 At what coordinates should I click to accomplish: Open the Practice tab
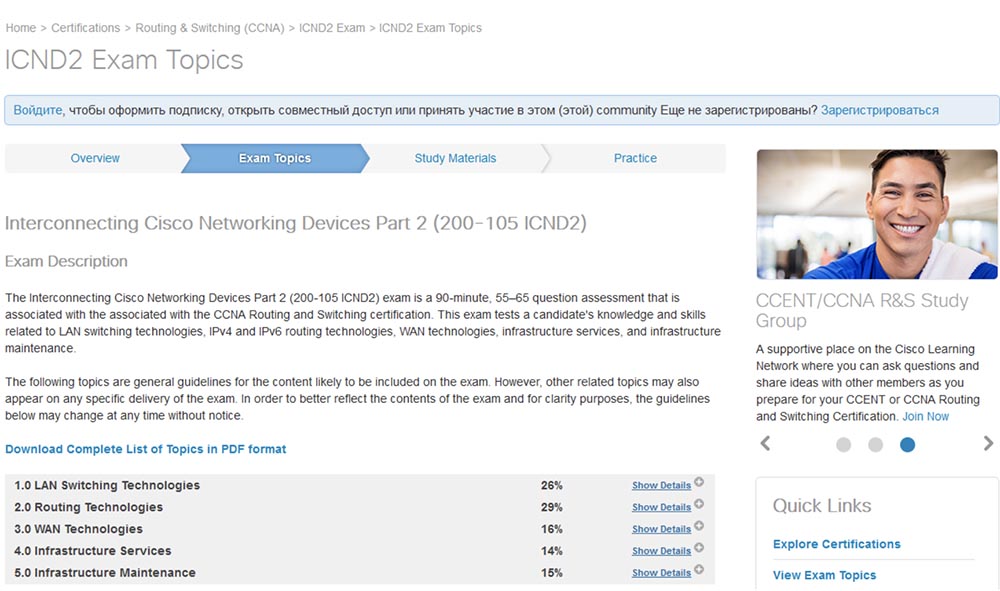(x=635, y=158)
